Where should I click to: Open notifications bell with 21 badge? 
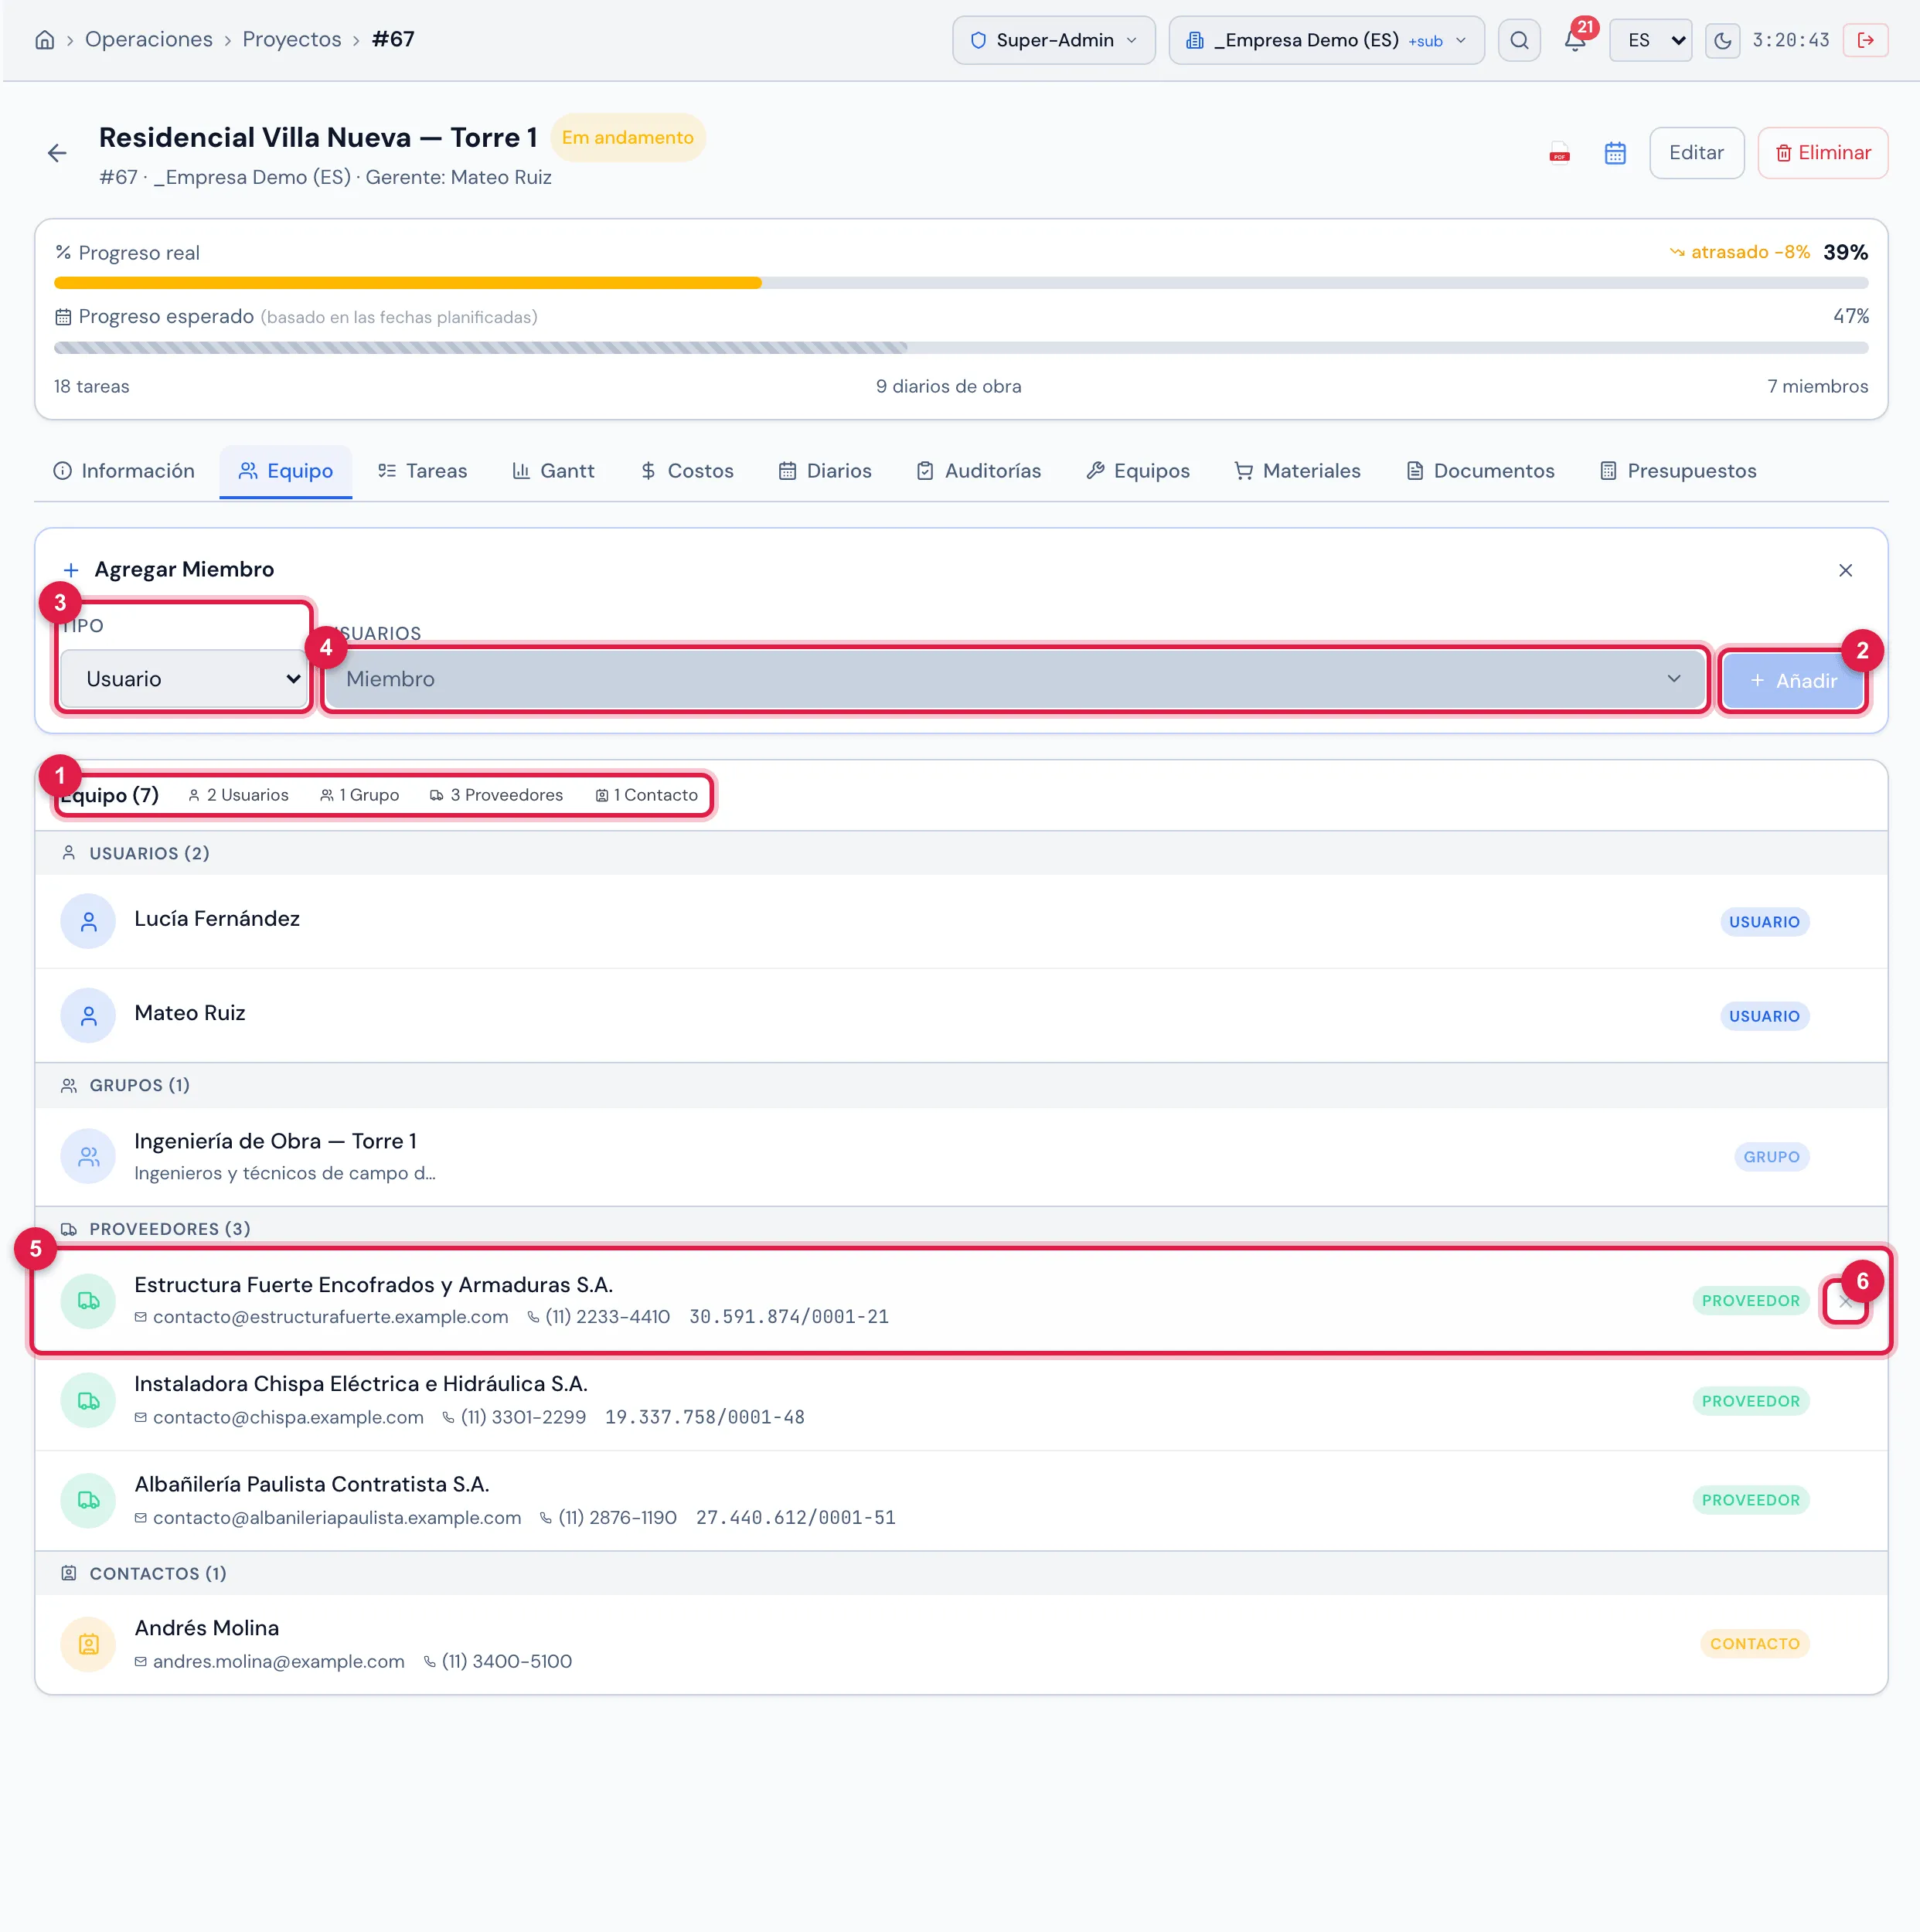tap(1575, 40)
